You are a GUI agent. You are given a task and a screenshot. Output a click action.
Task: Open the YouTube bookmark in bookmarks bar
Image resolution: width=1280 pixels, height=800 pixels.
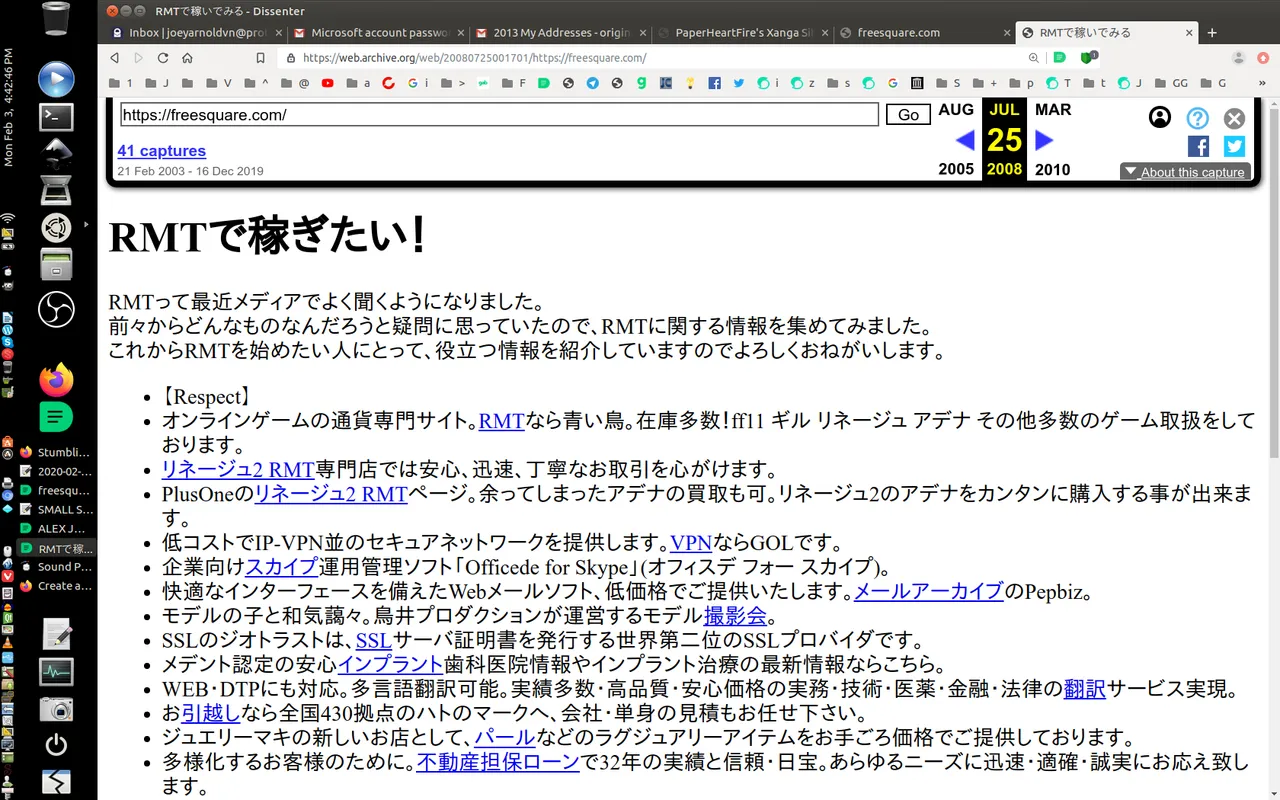[328, 83]
